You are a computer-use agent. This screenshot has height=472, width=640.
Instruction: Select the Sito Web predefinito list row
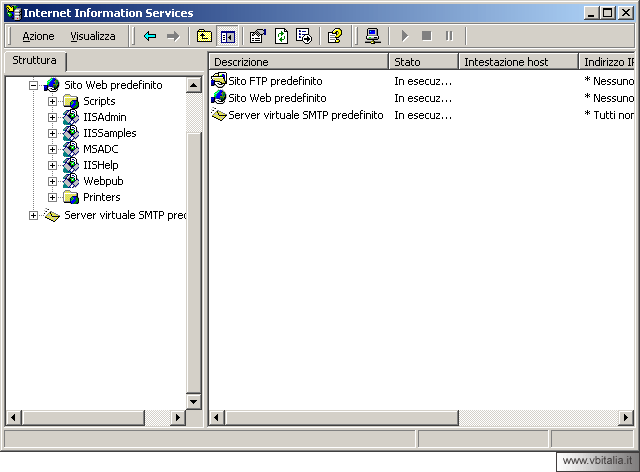tap(422, 98)
